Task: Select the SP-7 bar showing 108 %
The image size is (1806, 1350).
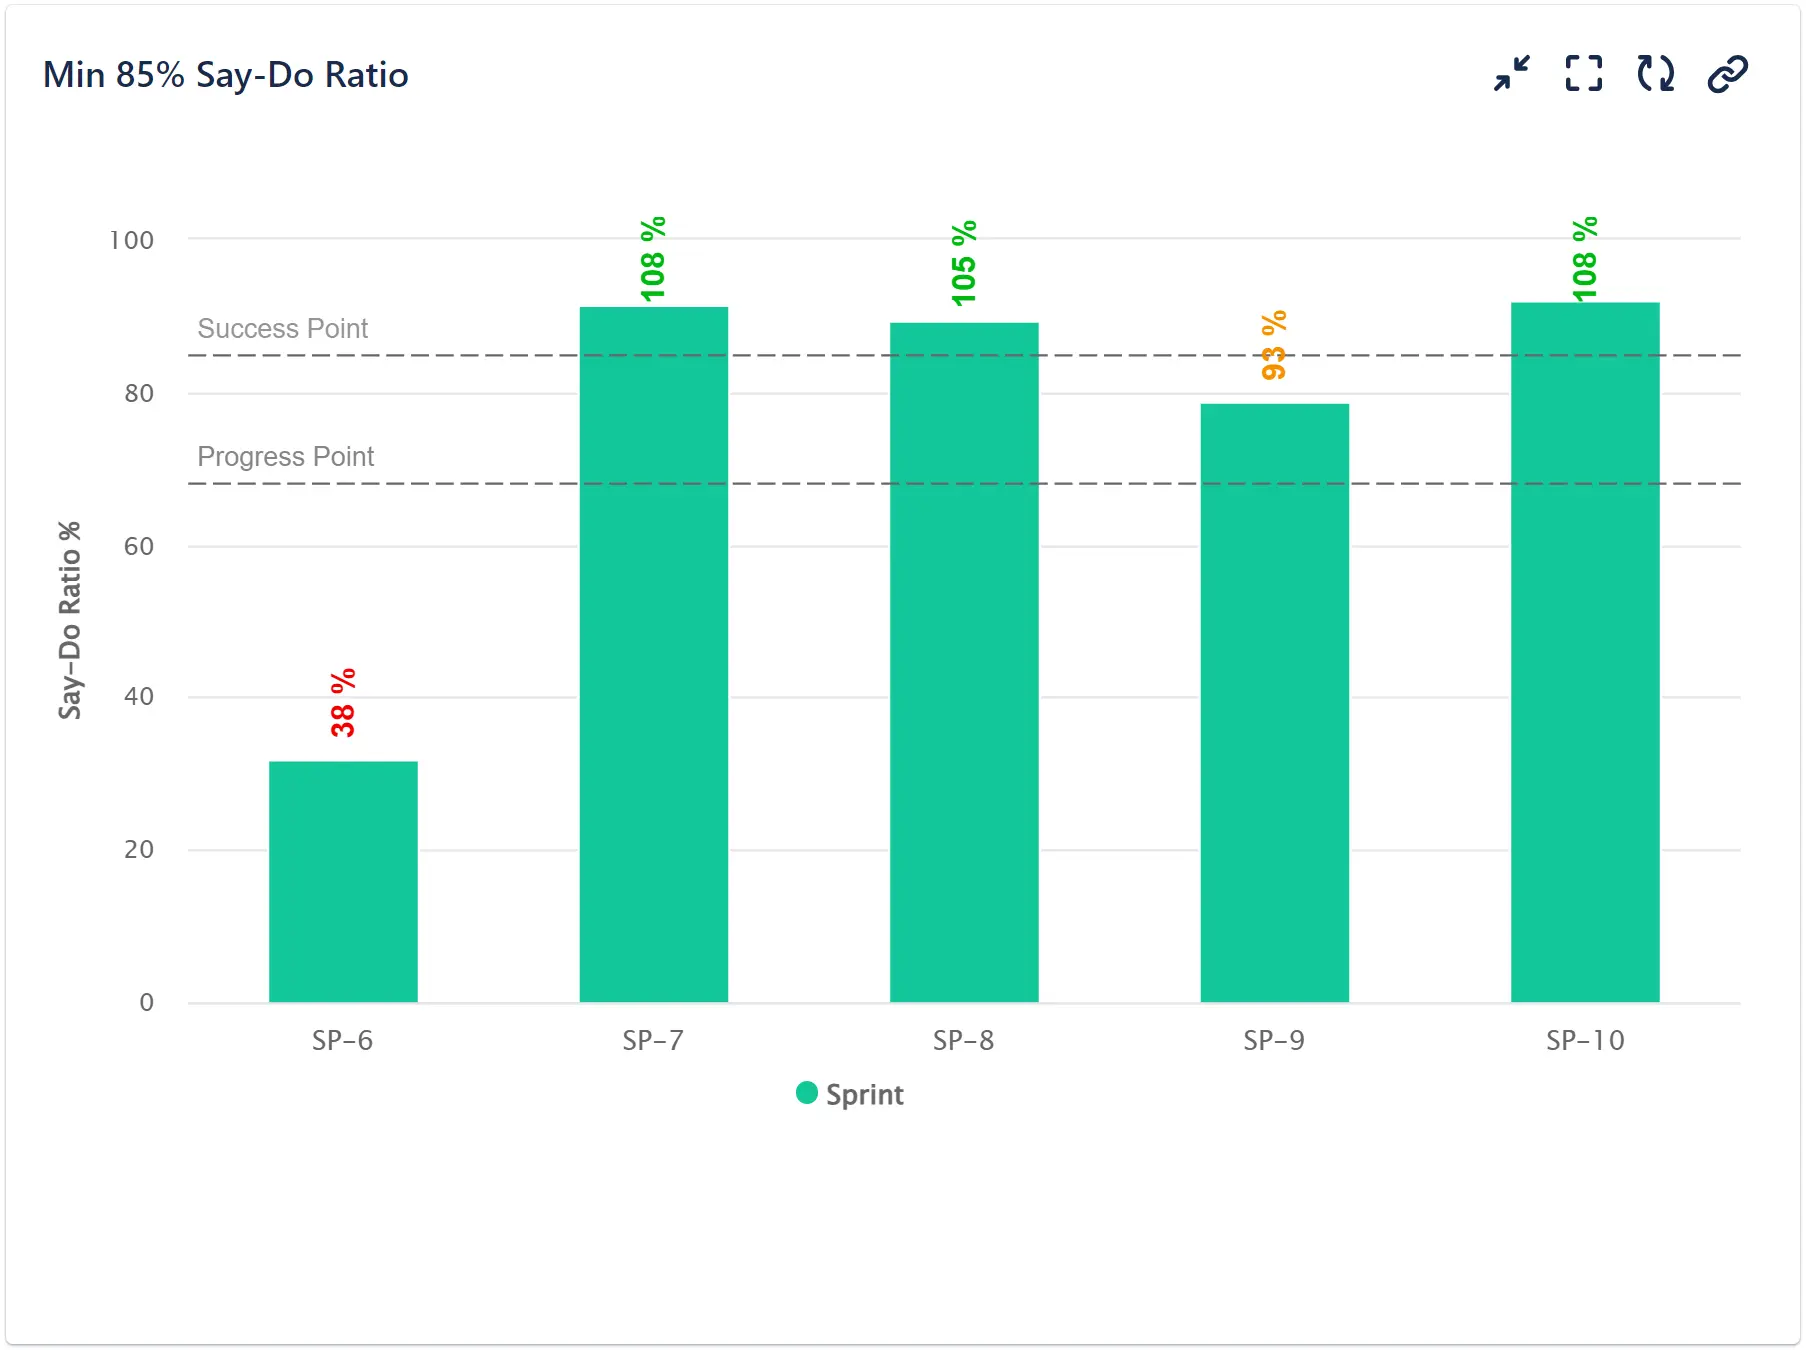Action: [653, 650]
